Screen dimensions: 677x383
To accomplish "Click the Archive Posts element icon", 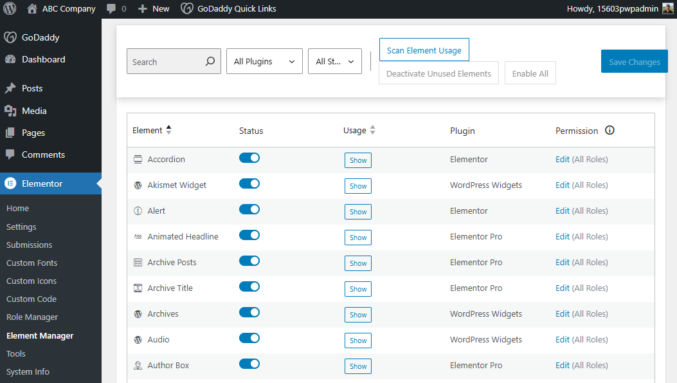I will [138, 262].
